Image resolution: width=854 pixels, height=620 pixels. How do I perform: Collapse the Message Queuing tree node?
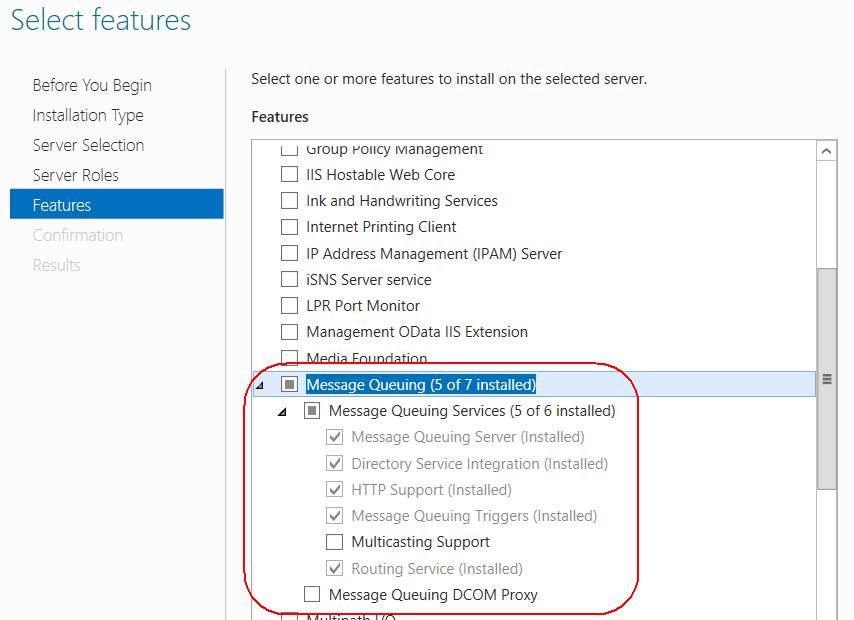[x=260, y=386]
